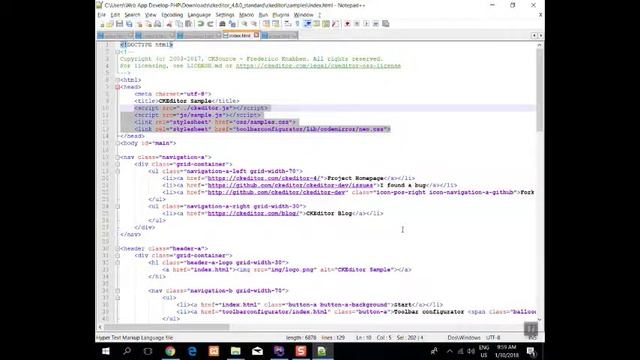This screenshot has height=360, width=640.
Task: Click the ckeditor-dev/issues GitHub URL
Action: 290,185
